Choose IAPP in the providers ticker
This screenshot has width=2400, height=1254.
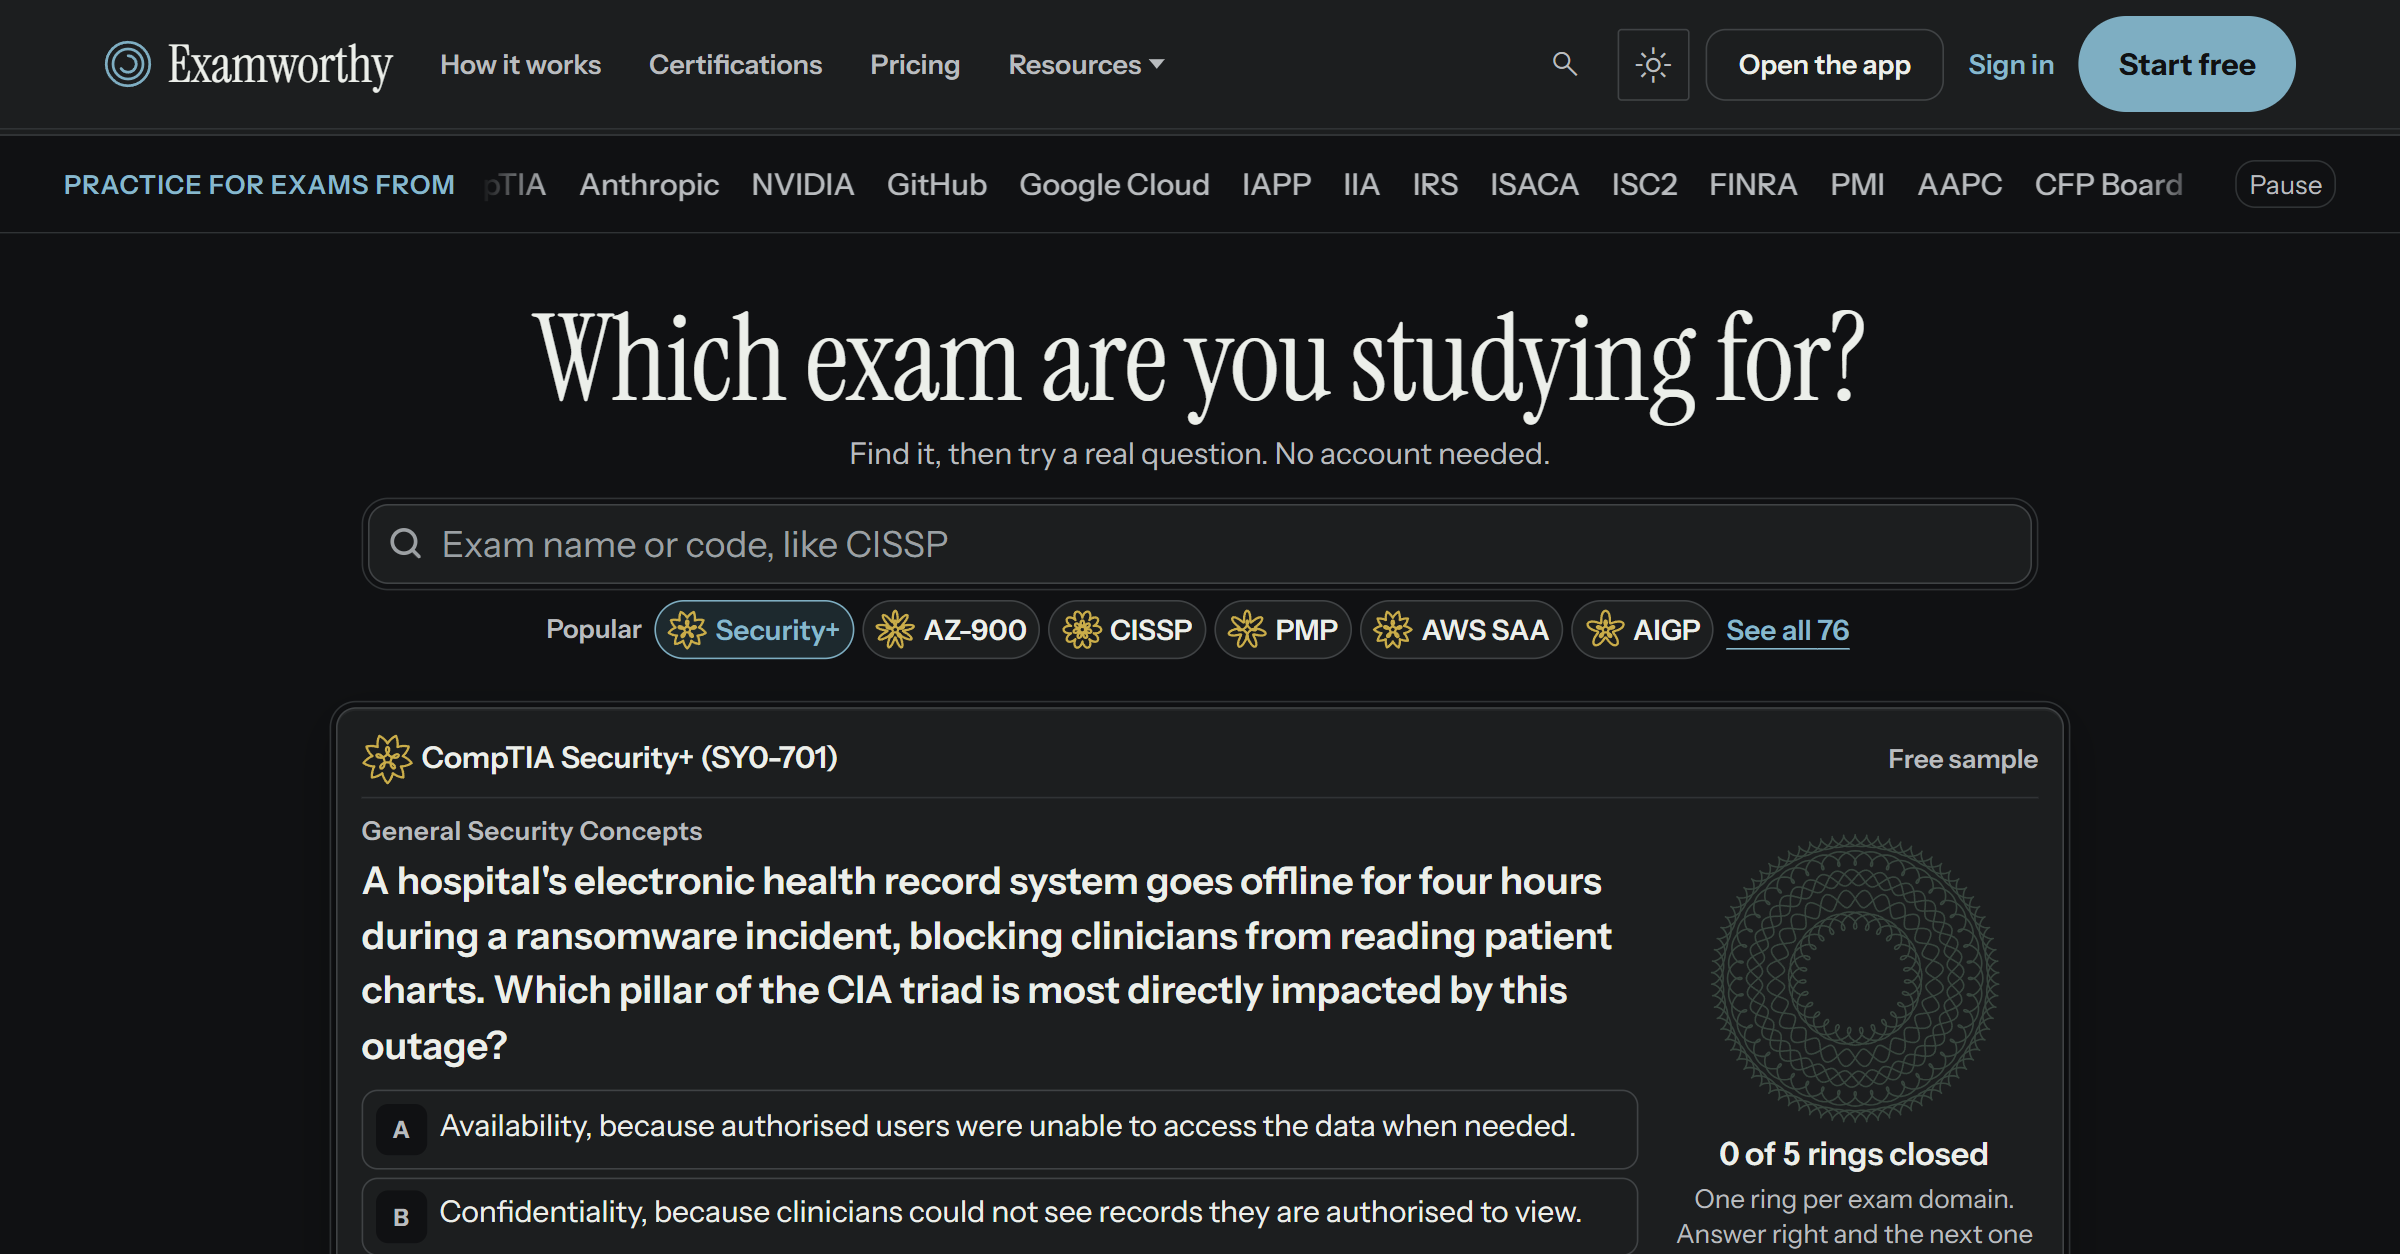point(1276,184)
